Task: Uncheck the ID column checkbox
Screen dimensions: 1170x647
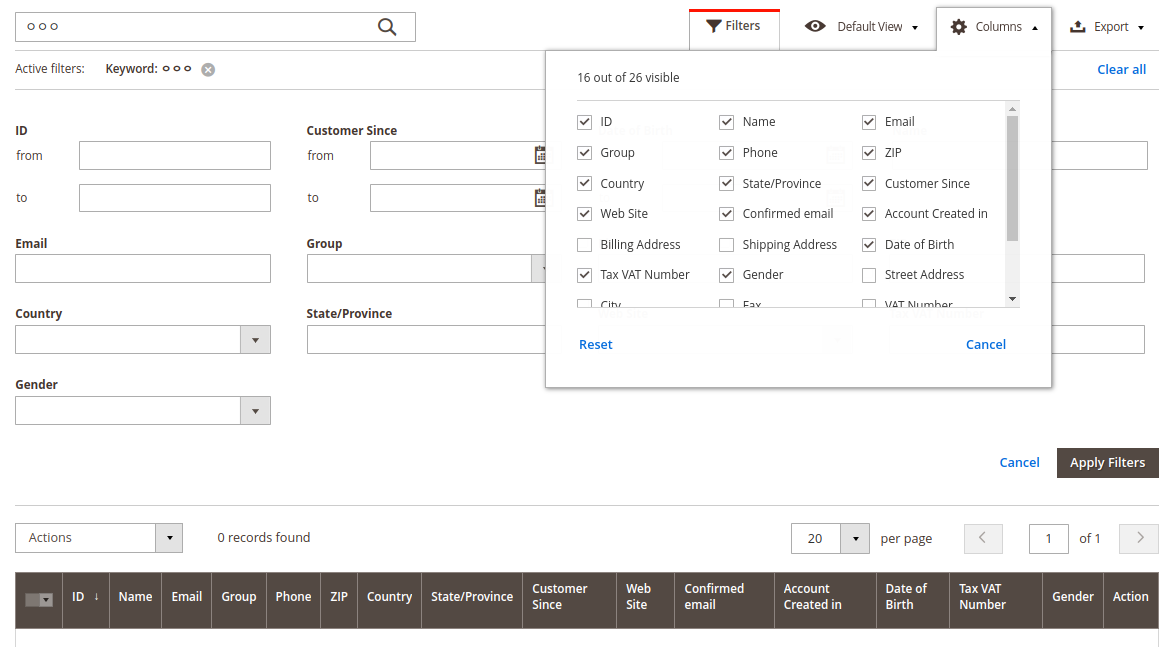Action: [584, 122]
